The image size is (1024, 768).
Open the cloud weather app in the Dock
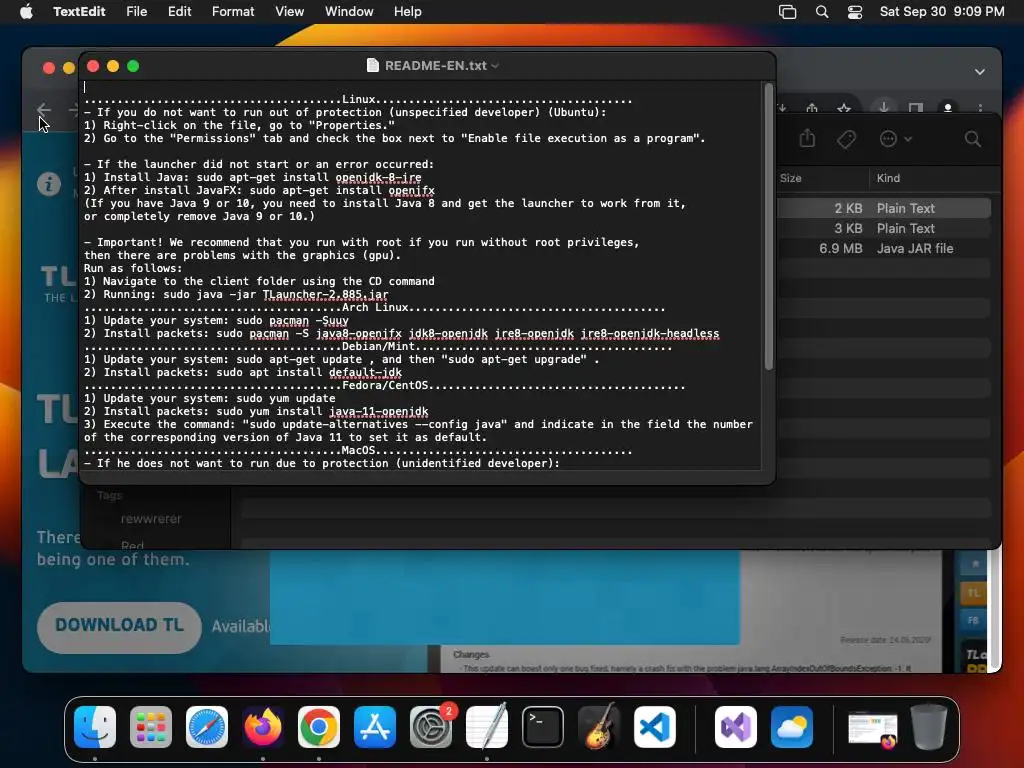(792, 727)
